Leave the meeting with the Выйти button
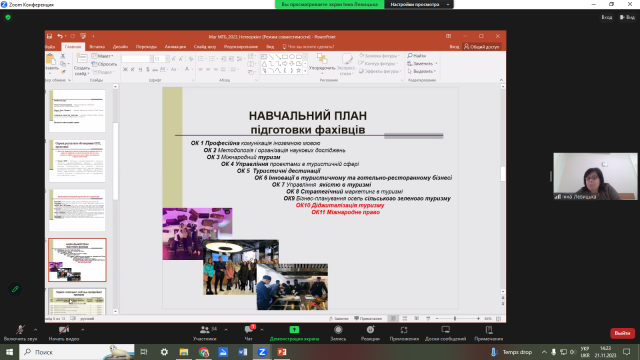640x360 pixels. 622,333
